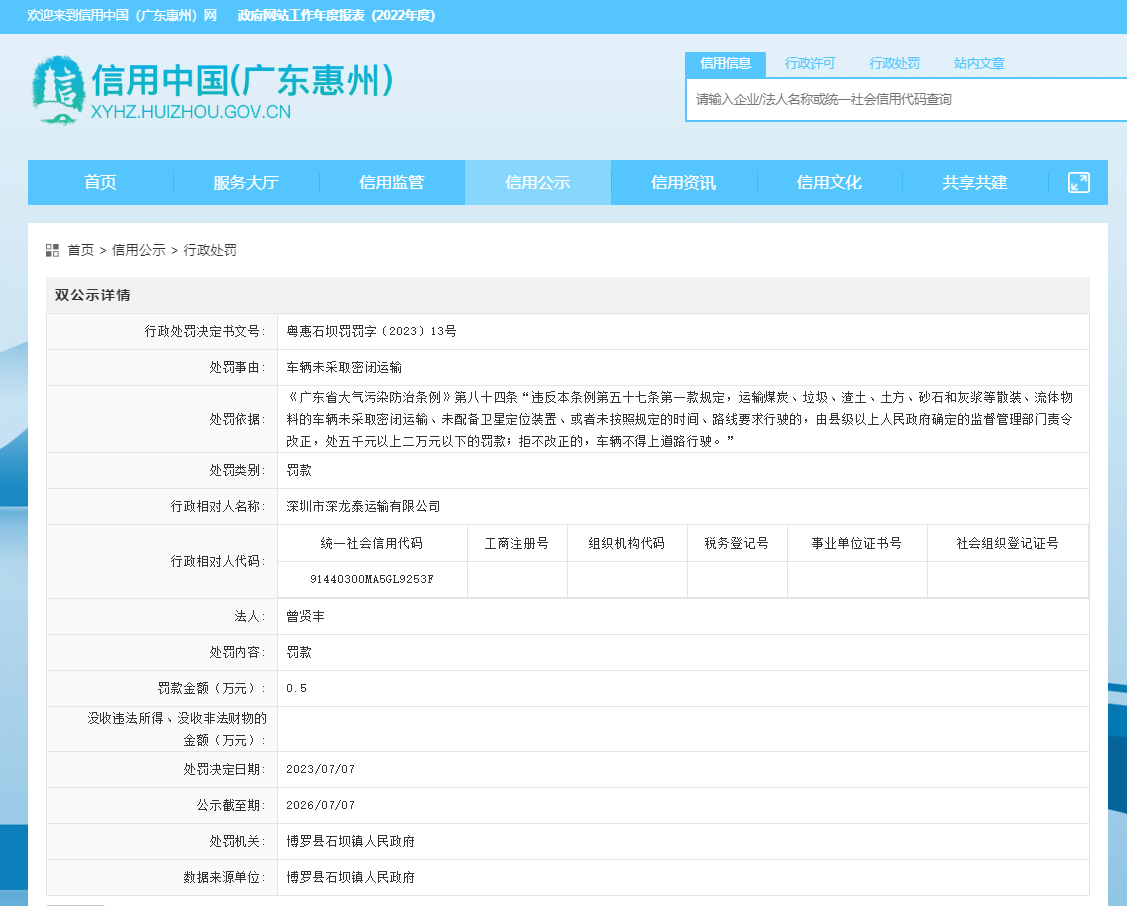This screenshot has width=1127, height=906.
Task: Click the 统一社会信用代码 column header
Action: pos(372,543)
